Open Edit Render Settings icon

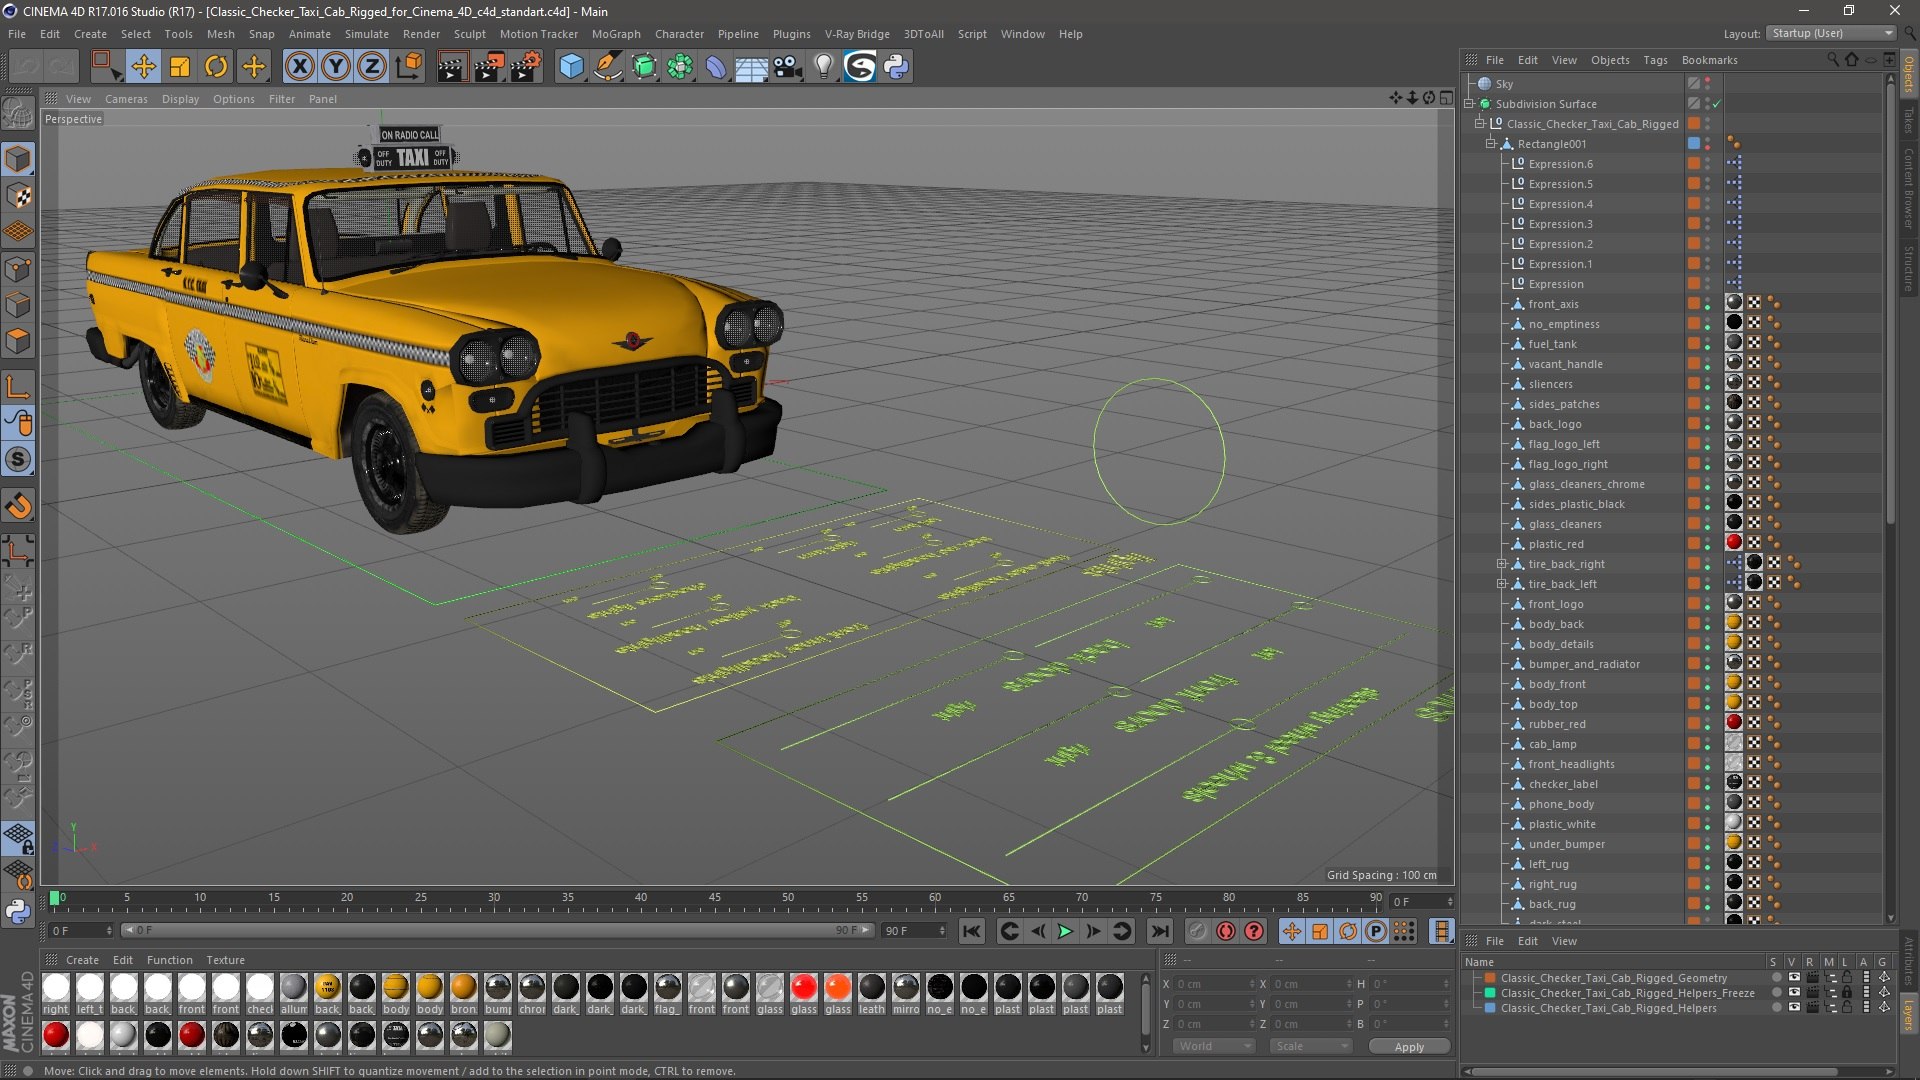[x=525, y=67]
